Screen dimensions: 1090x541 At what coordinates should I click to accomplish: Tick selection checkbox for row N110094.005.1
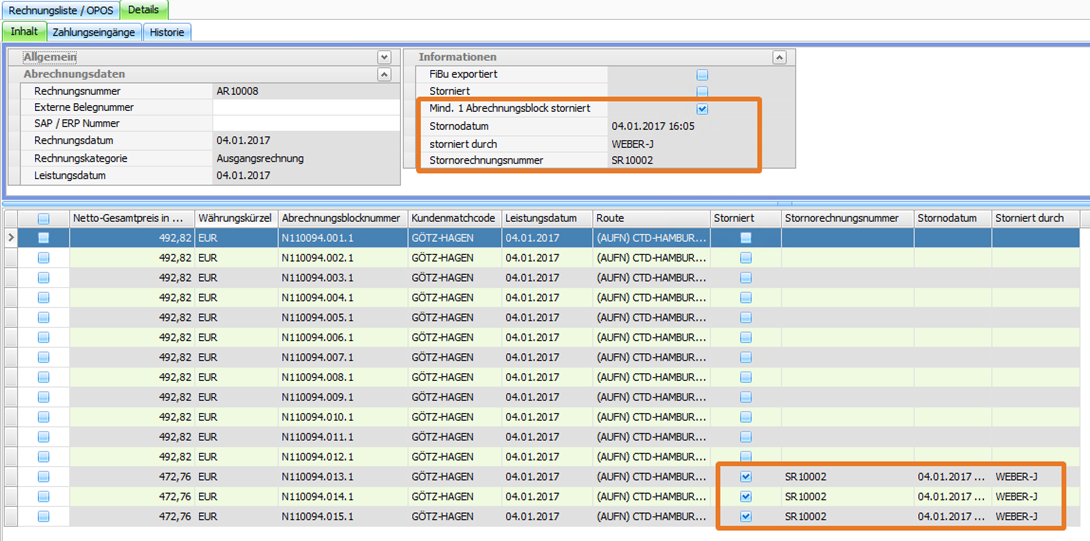[x=43, y=317]
